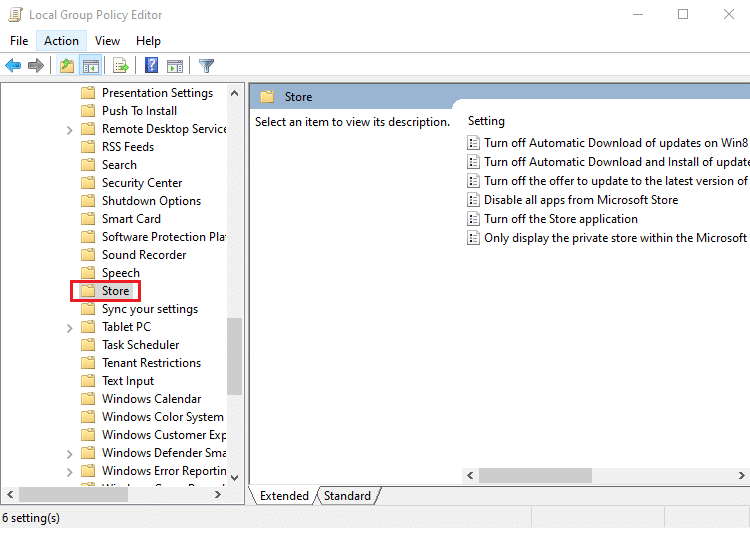Select Sync your settings folder
The width and height of the screenshot is (750, 534).
(x=150, y=309)
